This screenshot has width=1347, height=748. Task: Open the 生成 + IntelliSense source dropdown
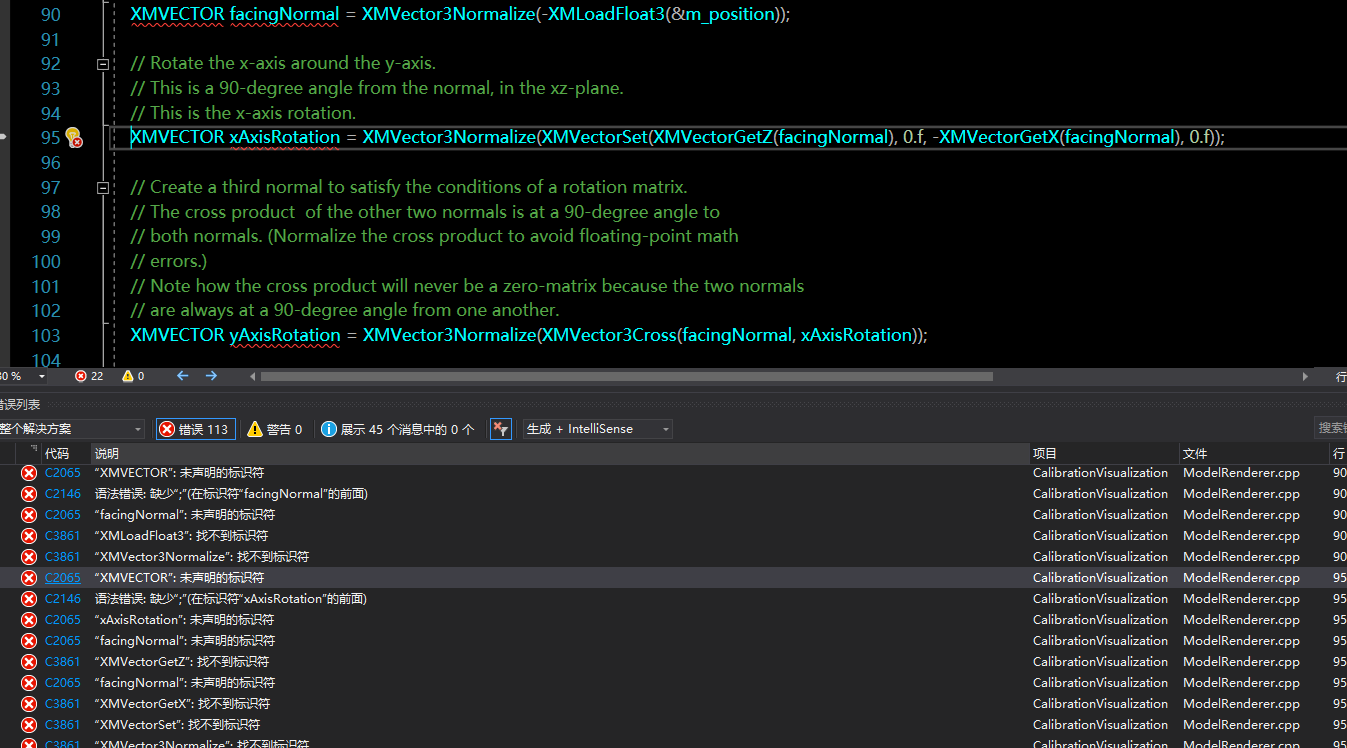[595, 428]
